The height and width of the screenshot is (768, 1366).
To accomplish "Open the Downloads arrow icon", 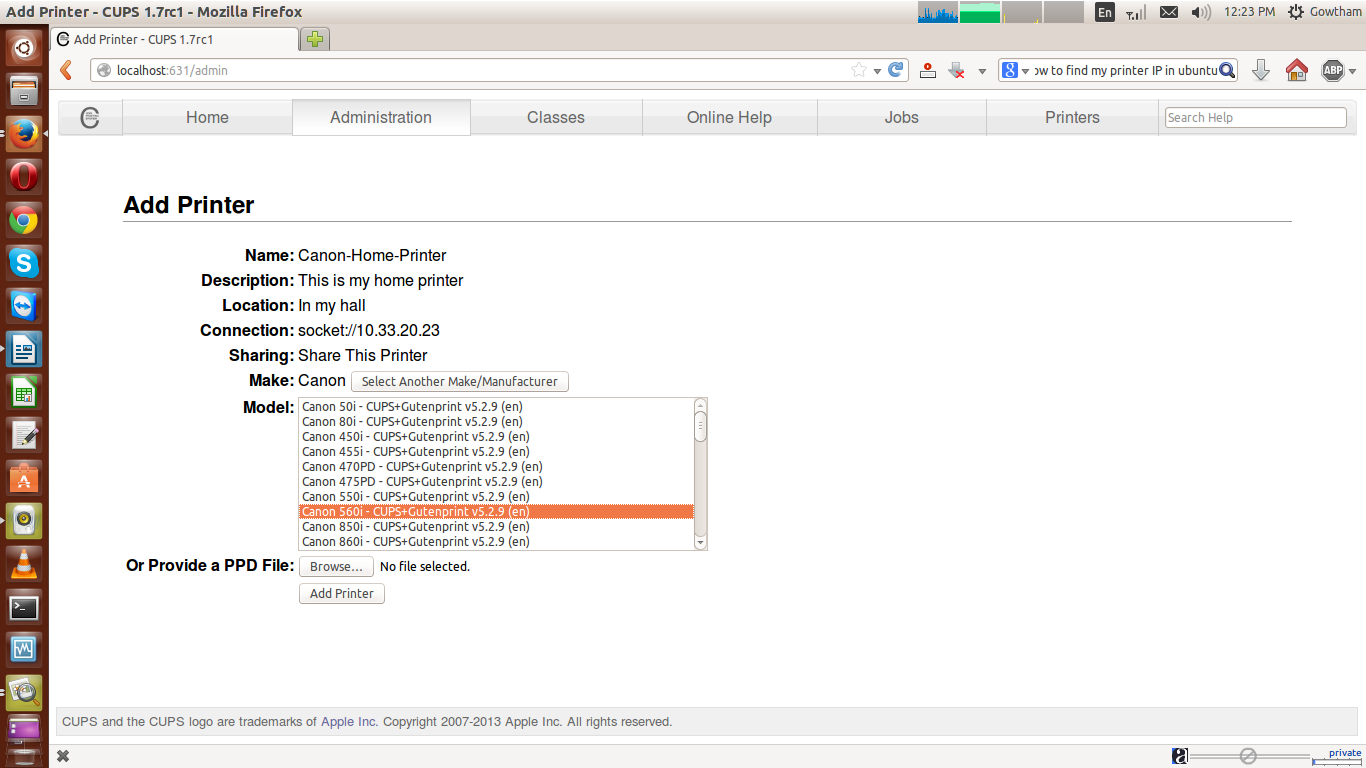I will point(1261,70).
